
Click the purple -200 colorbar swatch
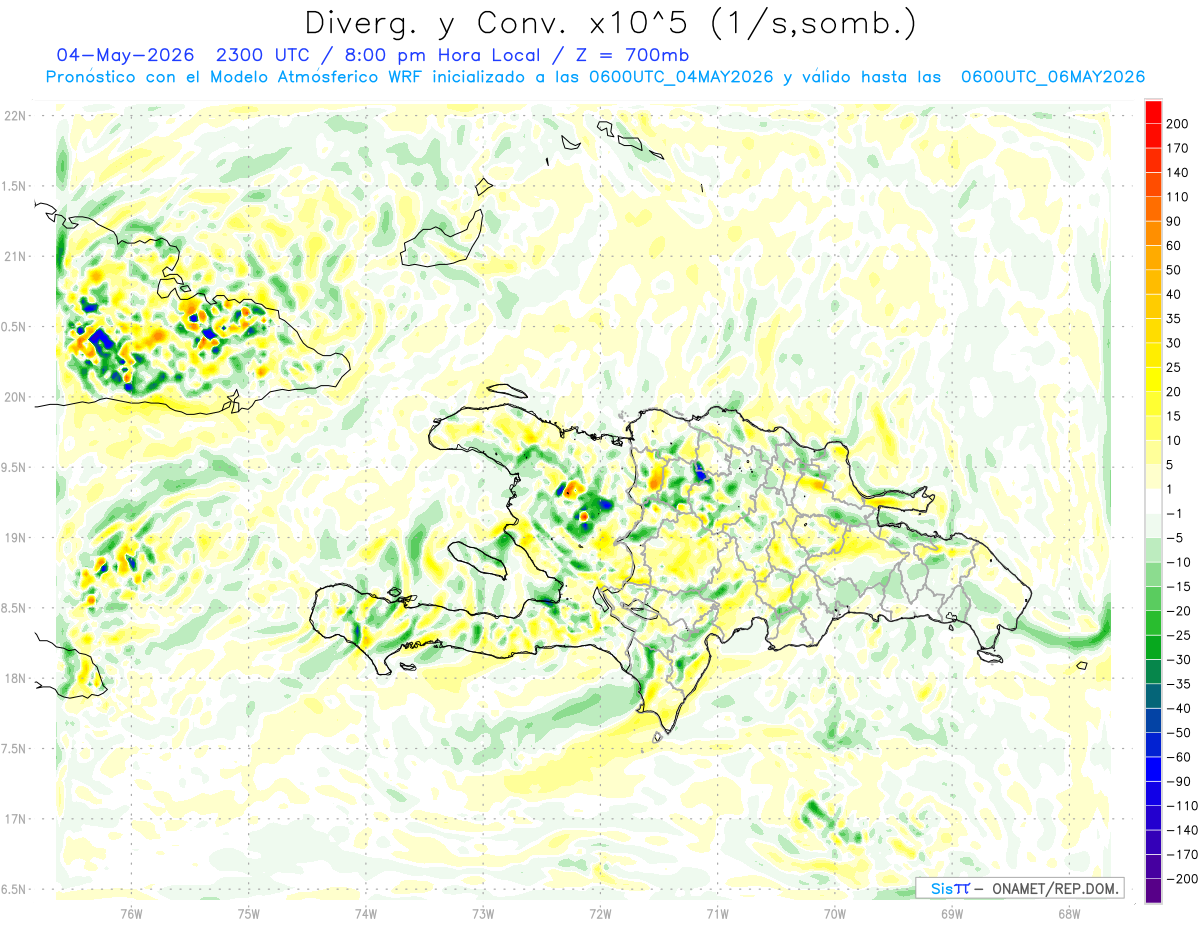point(1153,891)
